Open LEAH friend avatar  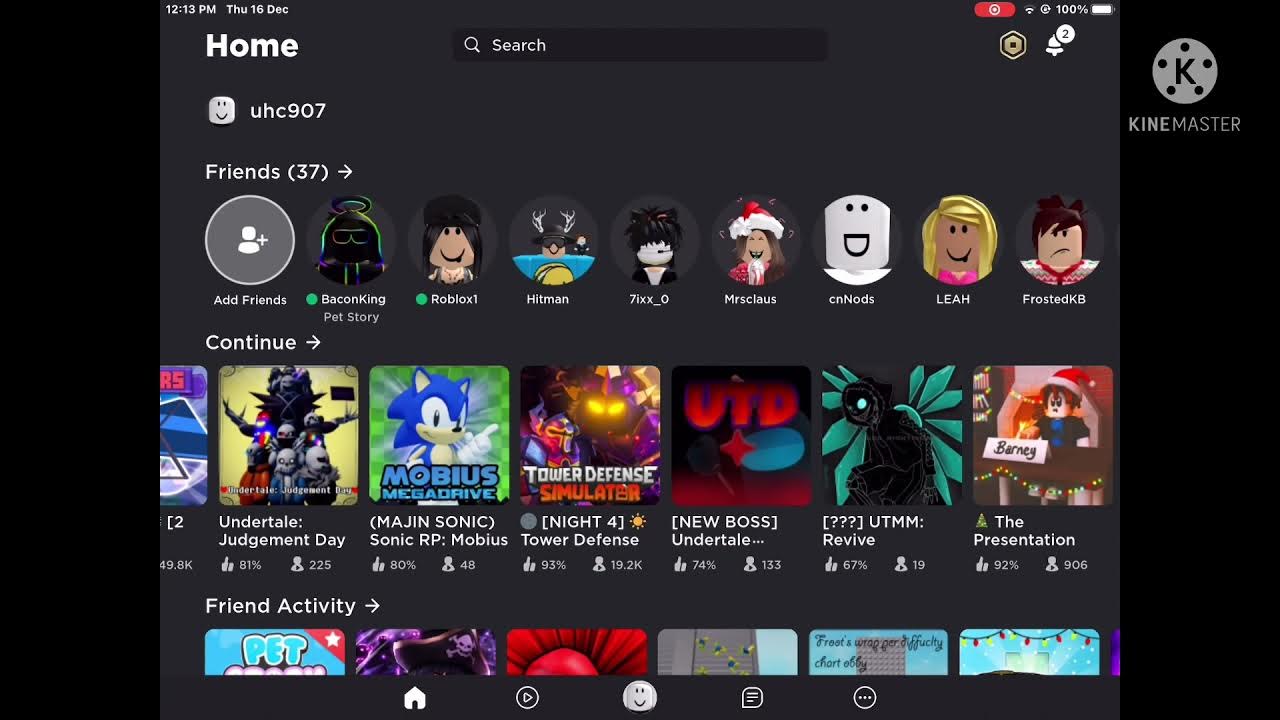pos(958,240)
